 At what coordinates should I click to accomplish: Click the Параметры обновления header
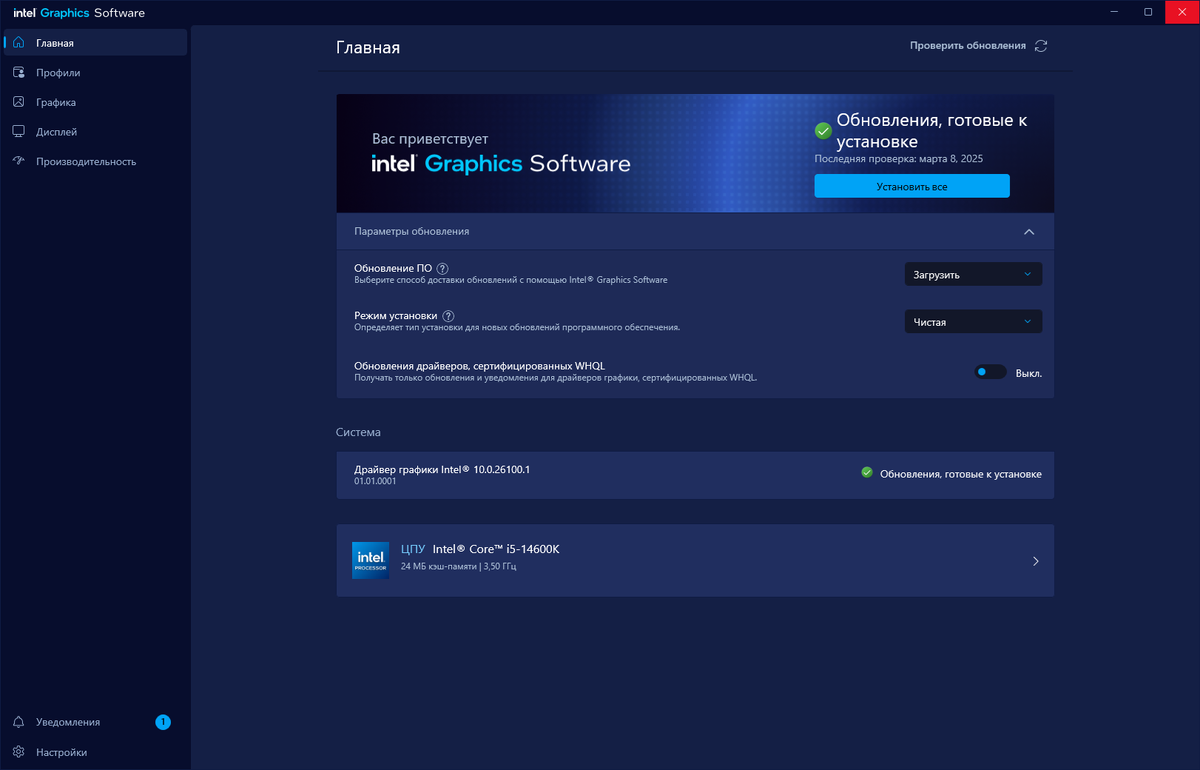point(695,231)
